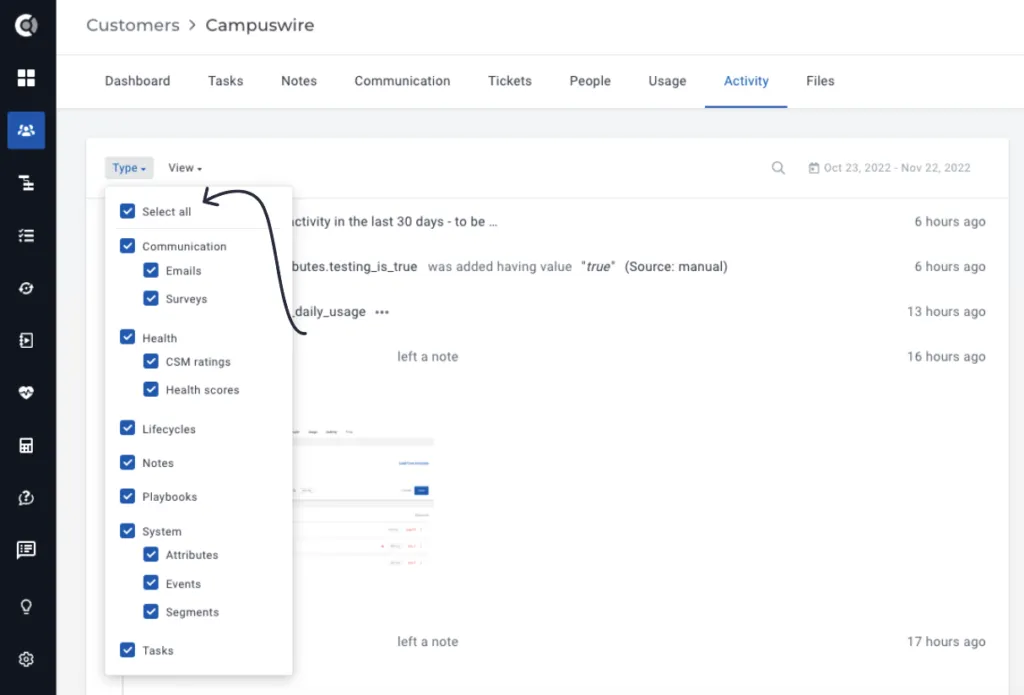
Task: Open the help question bubble icon in the sidebar
Action: tap(26, 498)
